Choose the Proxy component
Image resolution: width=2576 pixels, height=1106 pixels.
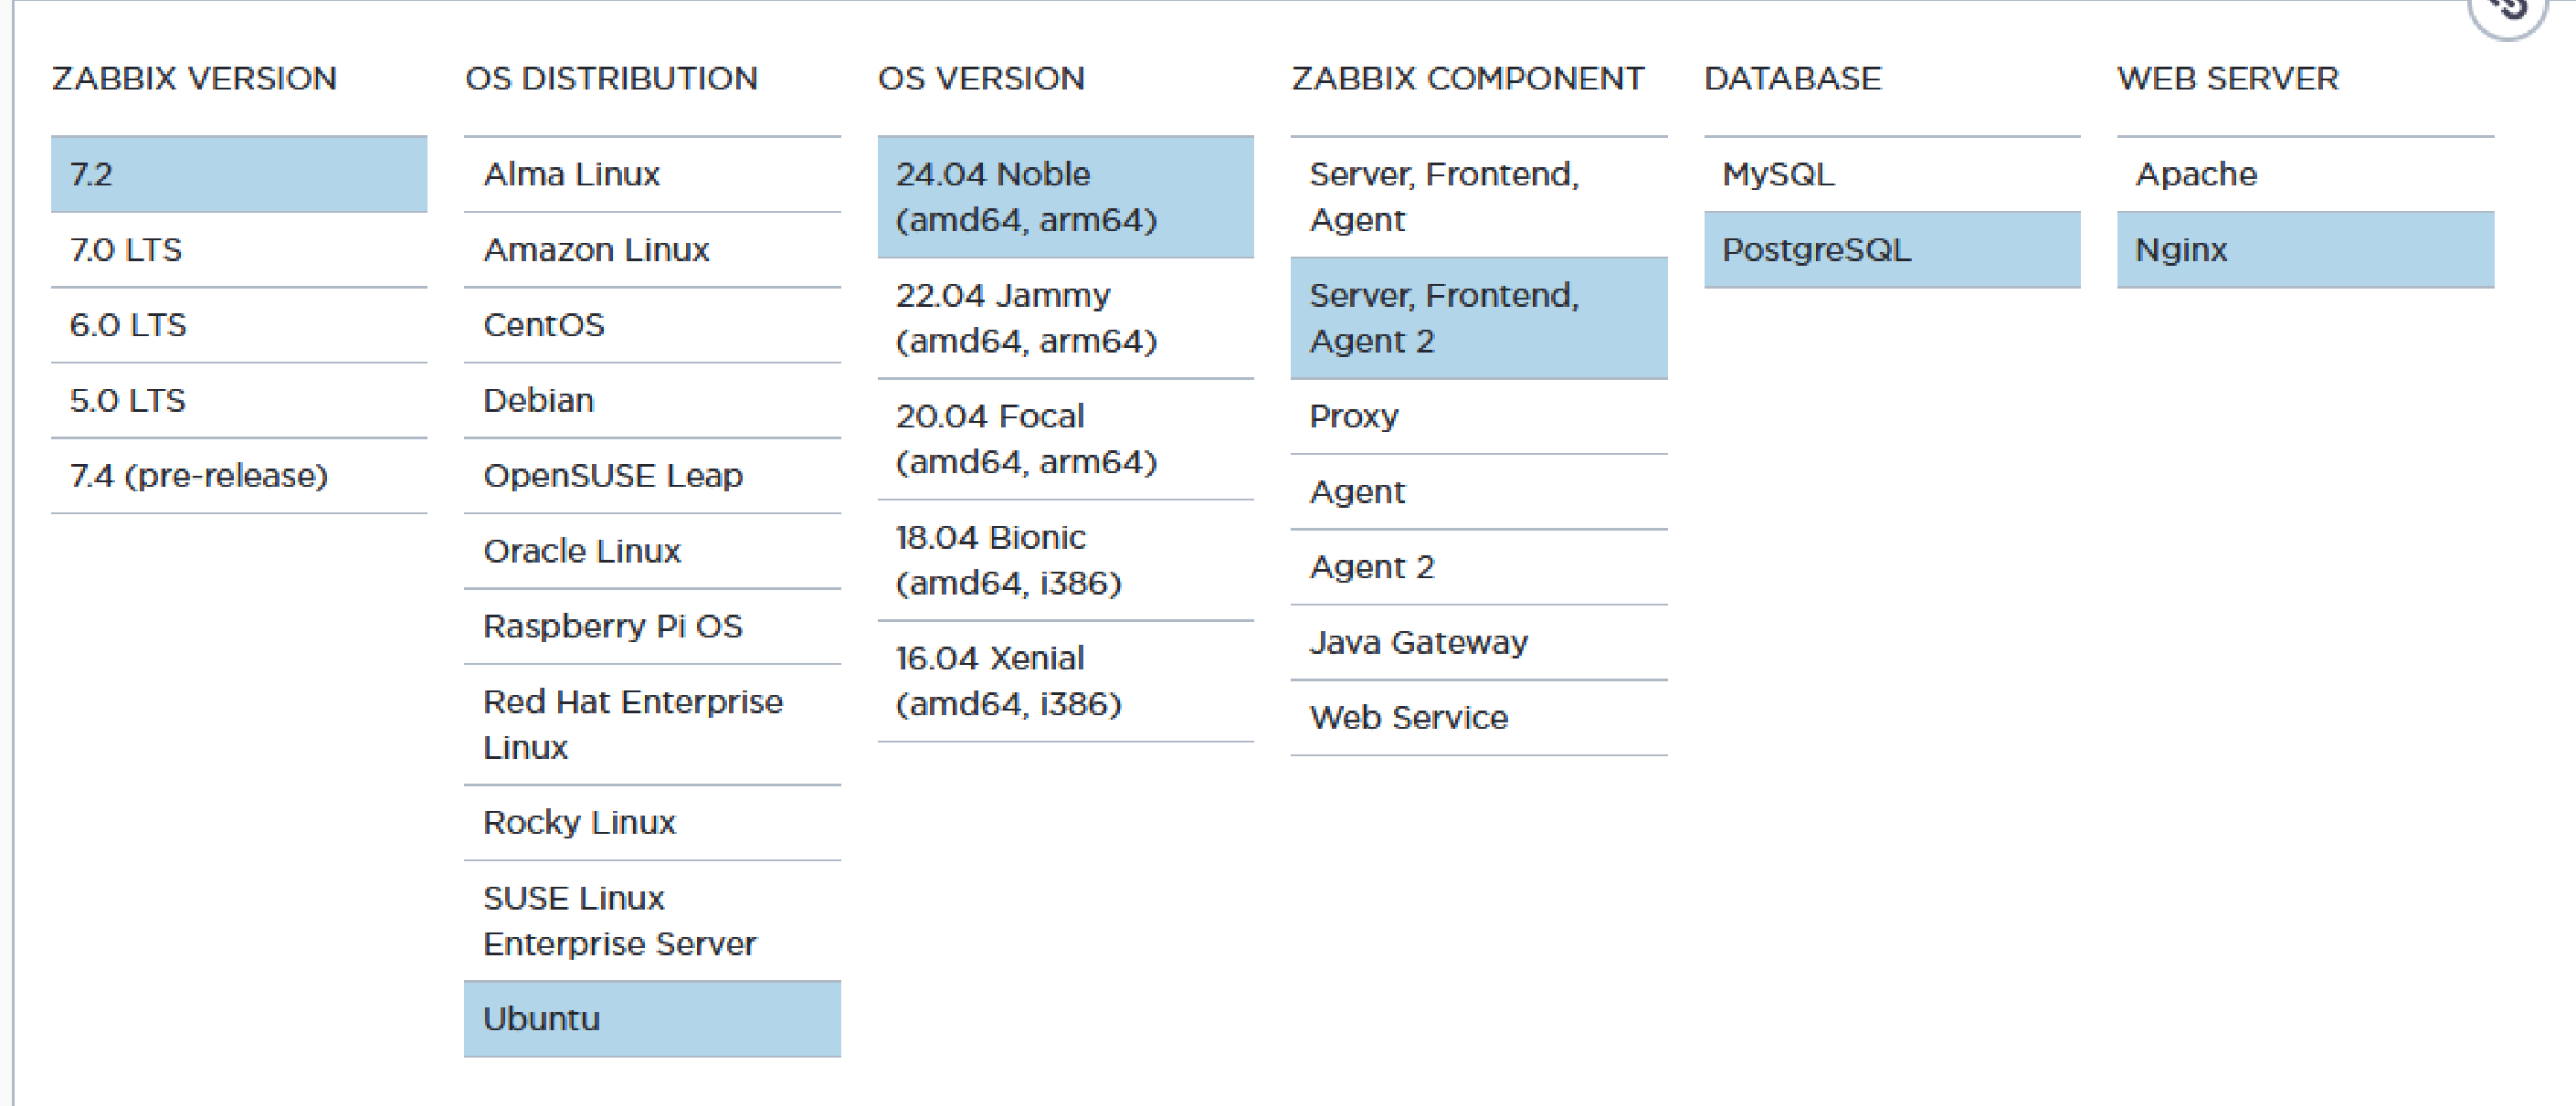coord(1478,417)
